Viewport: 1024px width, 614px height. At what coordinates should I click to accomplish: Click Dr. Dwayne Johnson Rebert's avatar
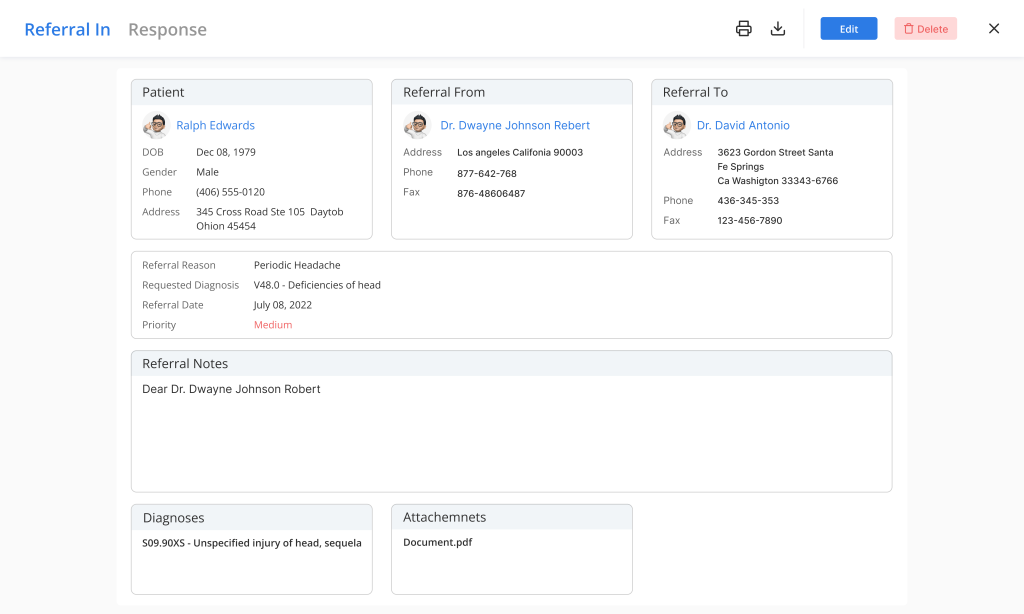click(x=417, y=126)
